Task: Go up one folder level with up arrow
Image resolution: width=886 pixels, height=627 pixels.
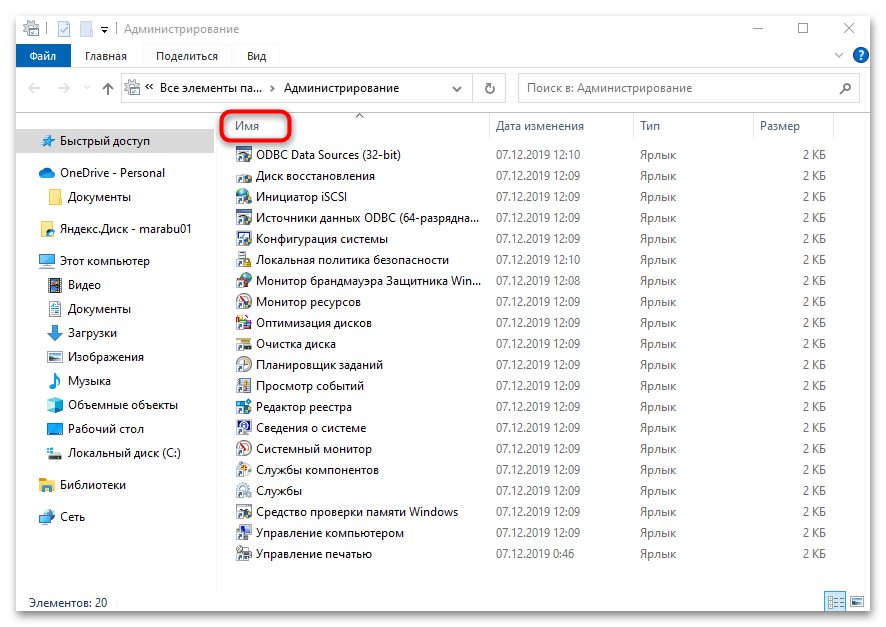Action: click(x=108, y=88)
